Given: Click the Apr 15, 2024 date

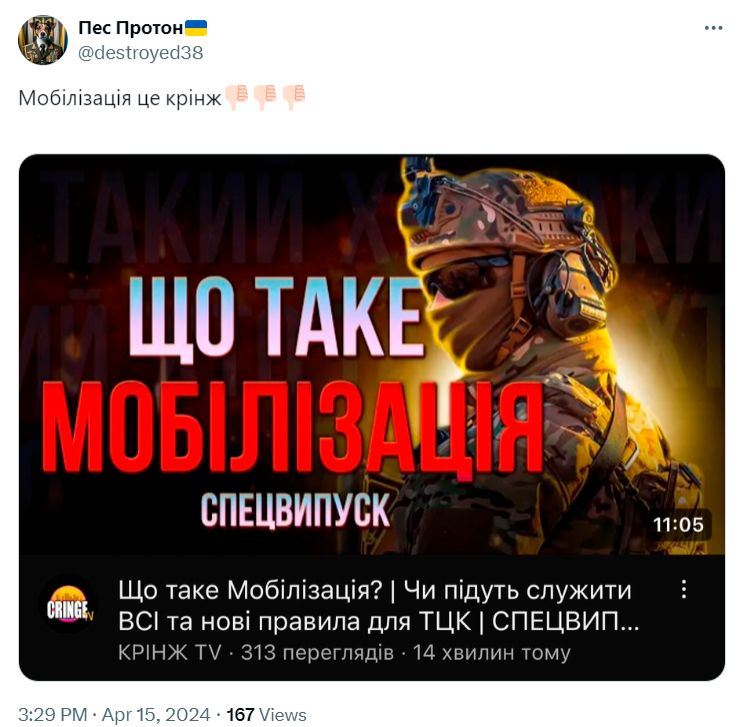Looking at the screenshot, I should tap(156, 714).
